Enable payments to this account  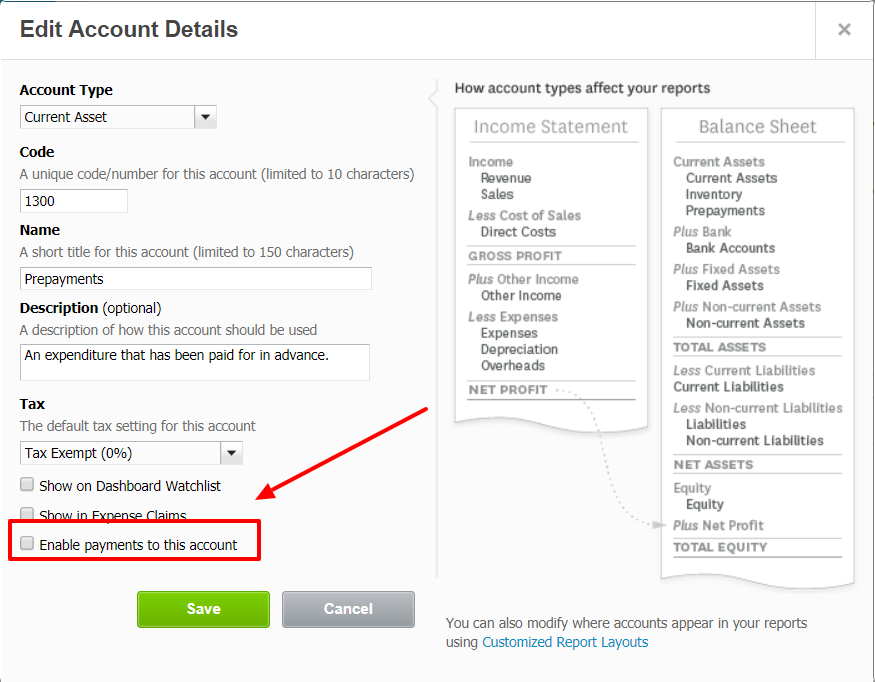(26, 543)
